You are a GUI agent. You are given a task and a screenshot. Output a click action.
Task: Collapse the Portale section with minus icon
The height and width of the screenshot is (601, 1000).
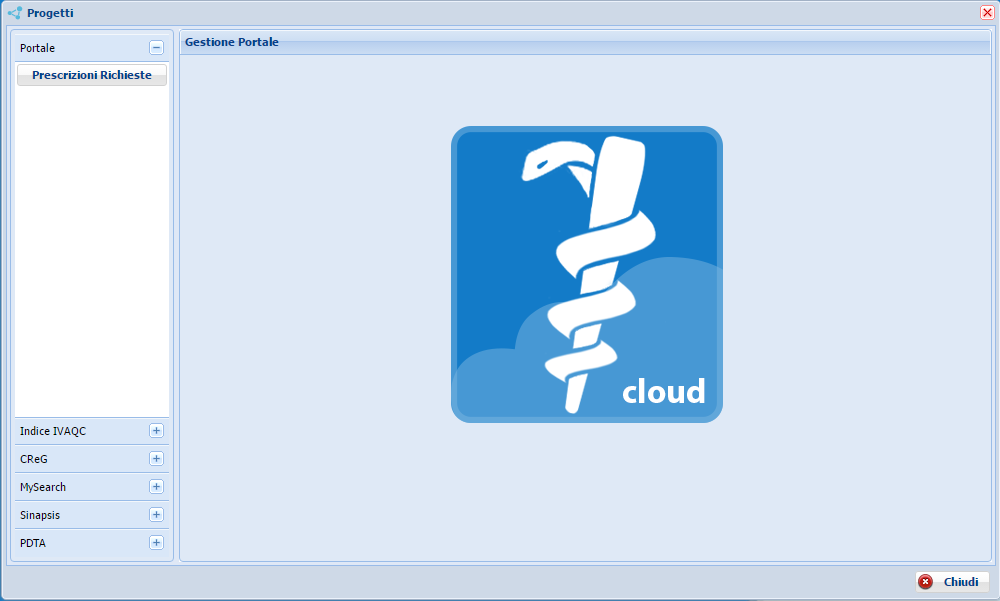point(156,48)
